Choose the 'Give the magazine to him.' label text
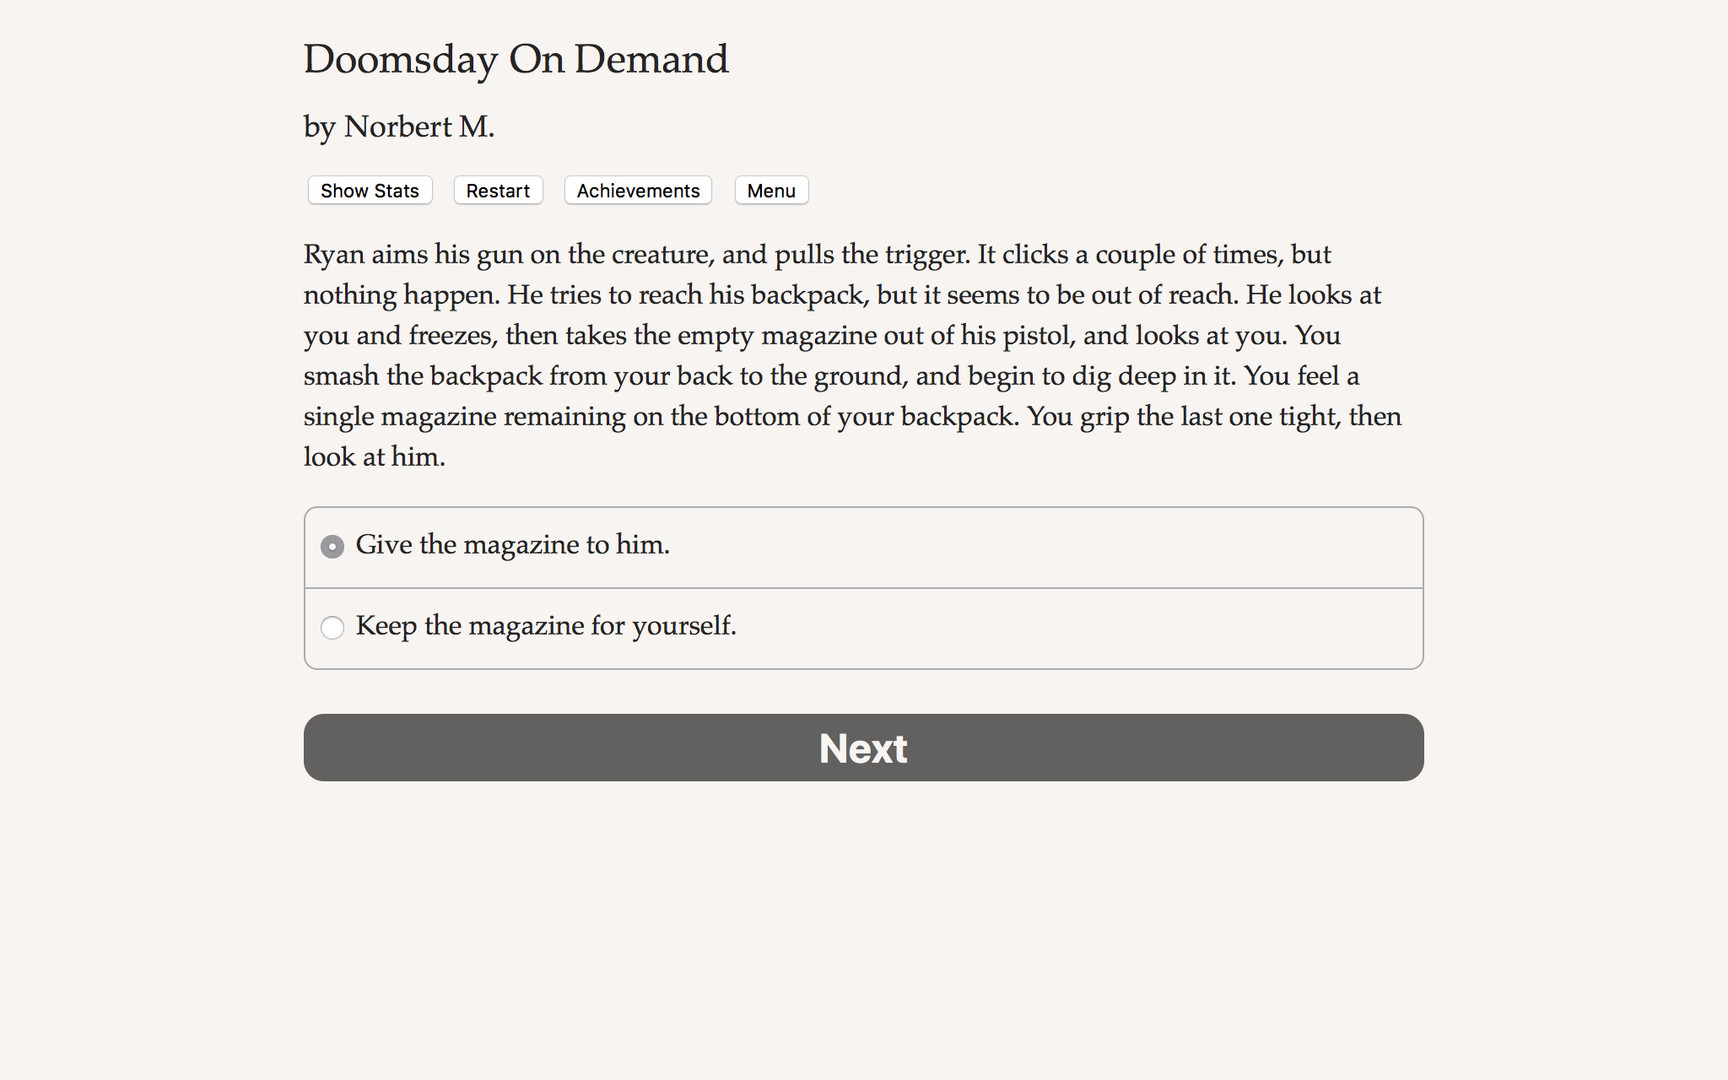 click(x=513, y=545)
